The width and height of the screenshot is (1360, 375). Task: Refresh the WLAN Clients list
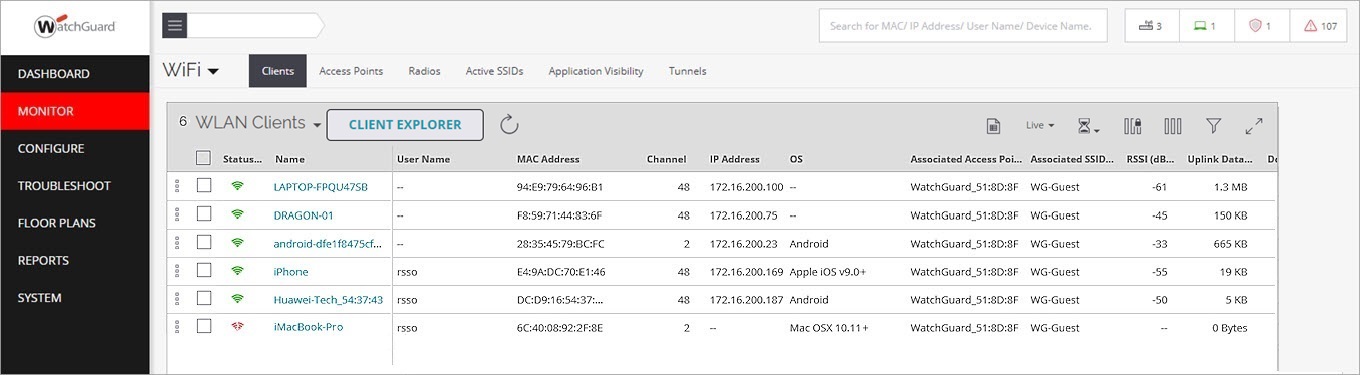click(x=509, y=125)
